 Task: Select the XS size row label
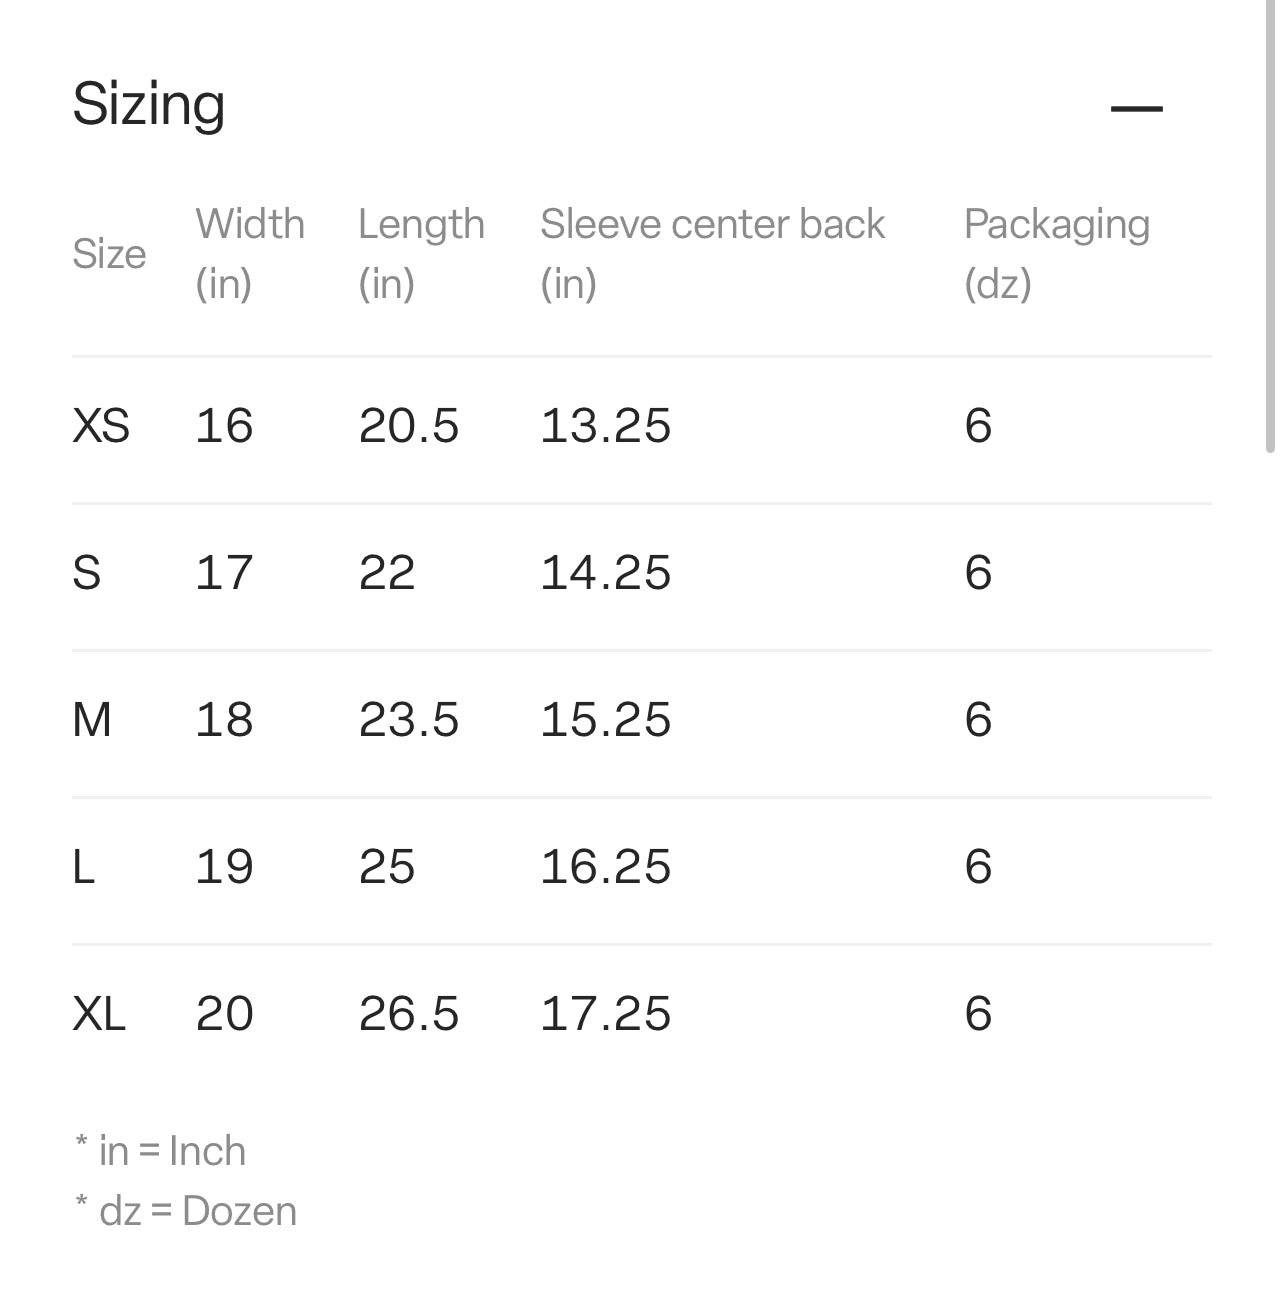coord(101,426)
